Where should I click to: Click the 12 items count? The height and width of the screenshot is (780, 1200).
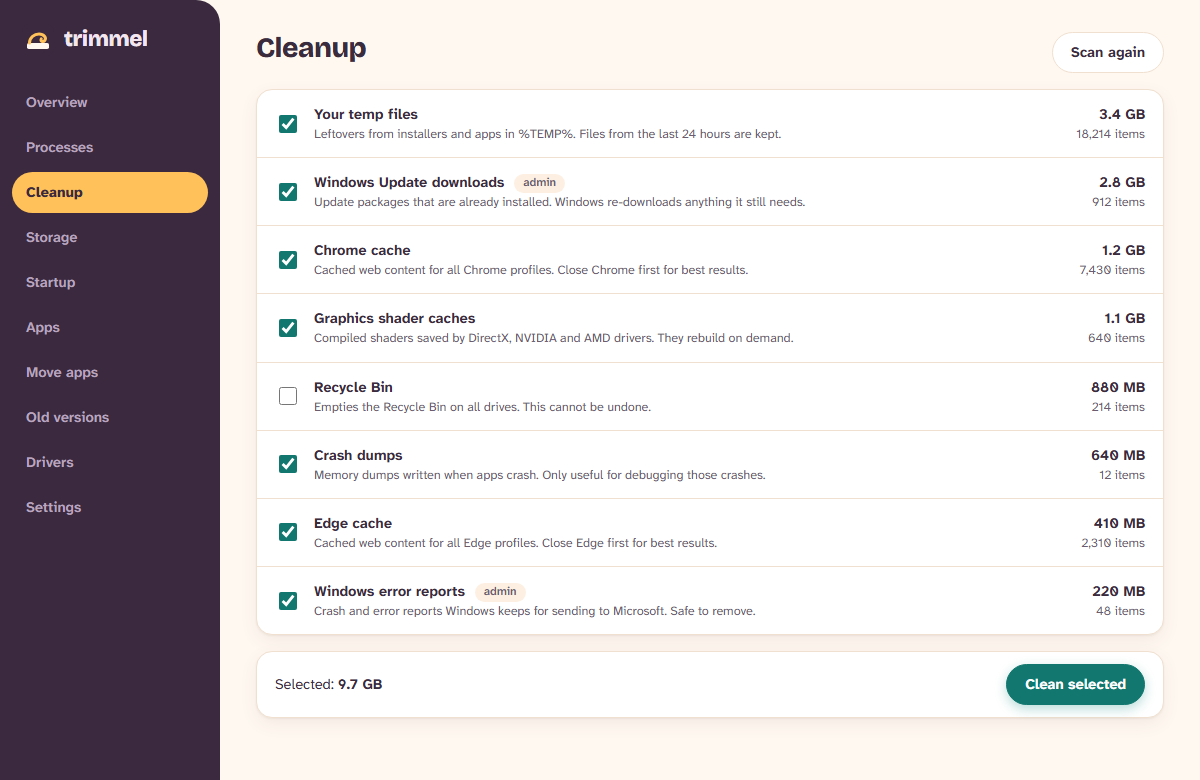[1122, 475]
